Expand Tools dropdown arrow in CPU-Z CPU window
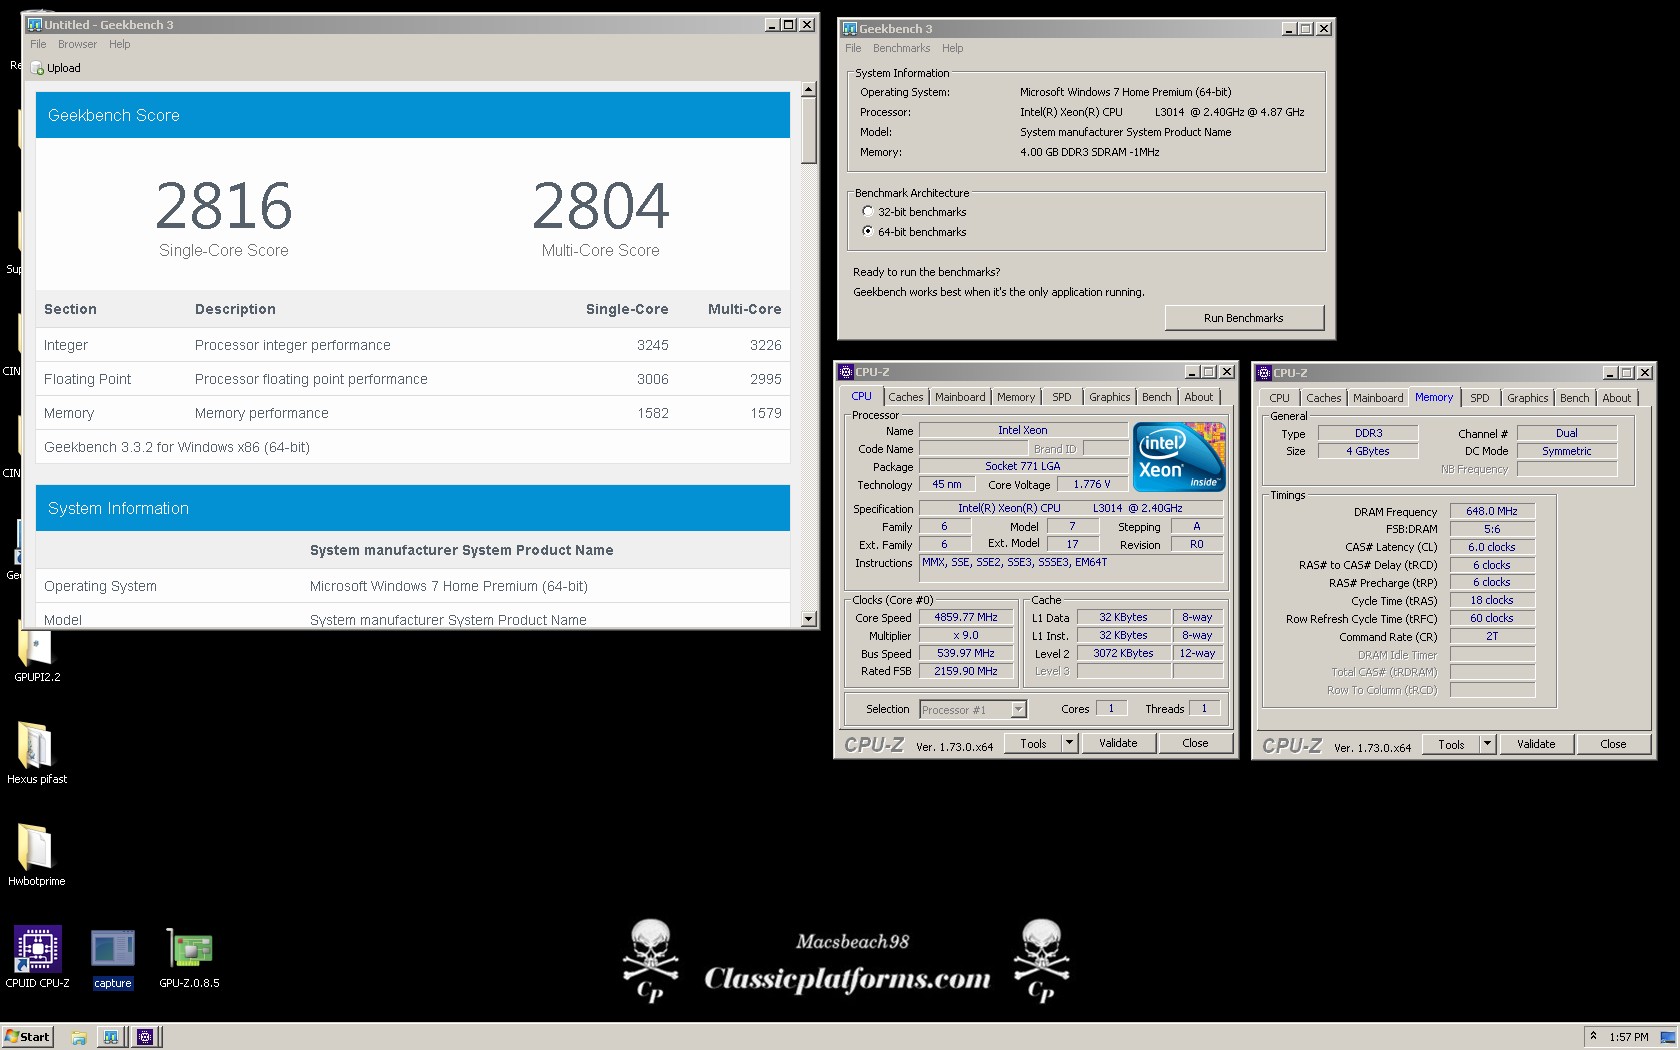This screenshot has height=1050, width=1680. coord(1069,743)
